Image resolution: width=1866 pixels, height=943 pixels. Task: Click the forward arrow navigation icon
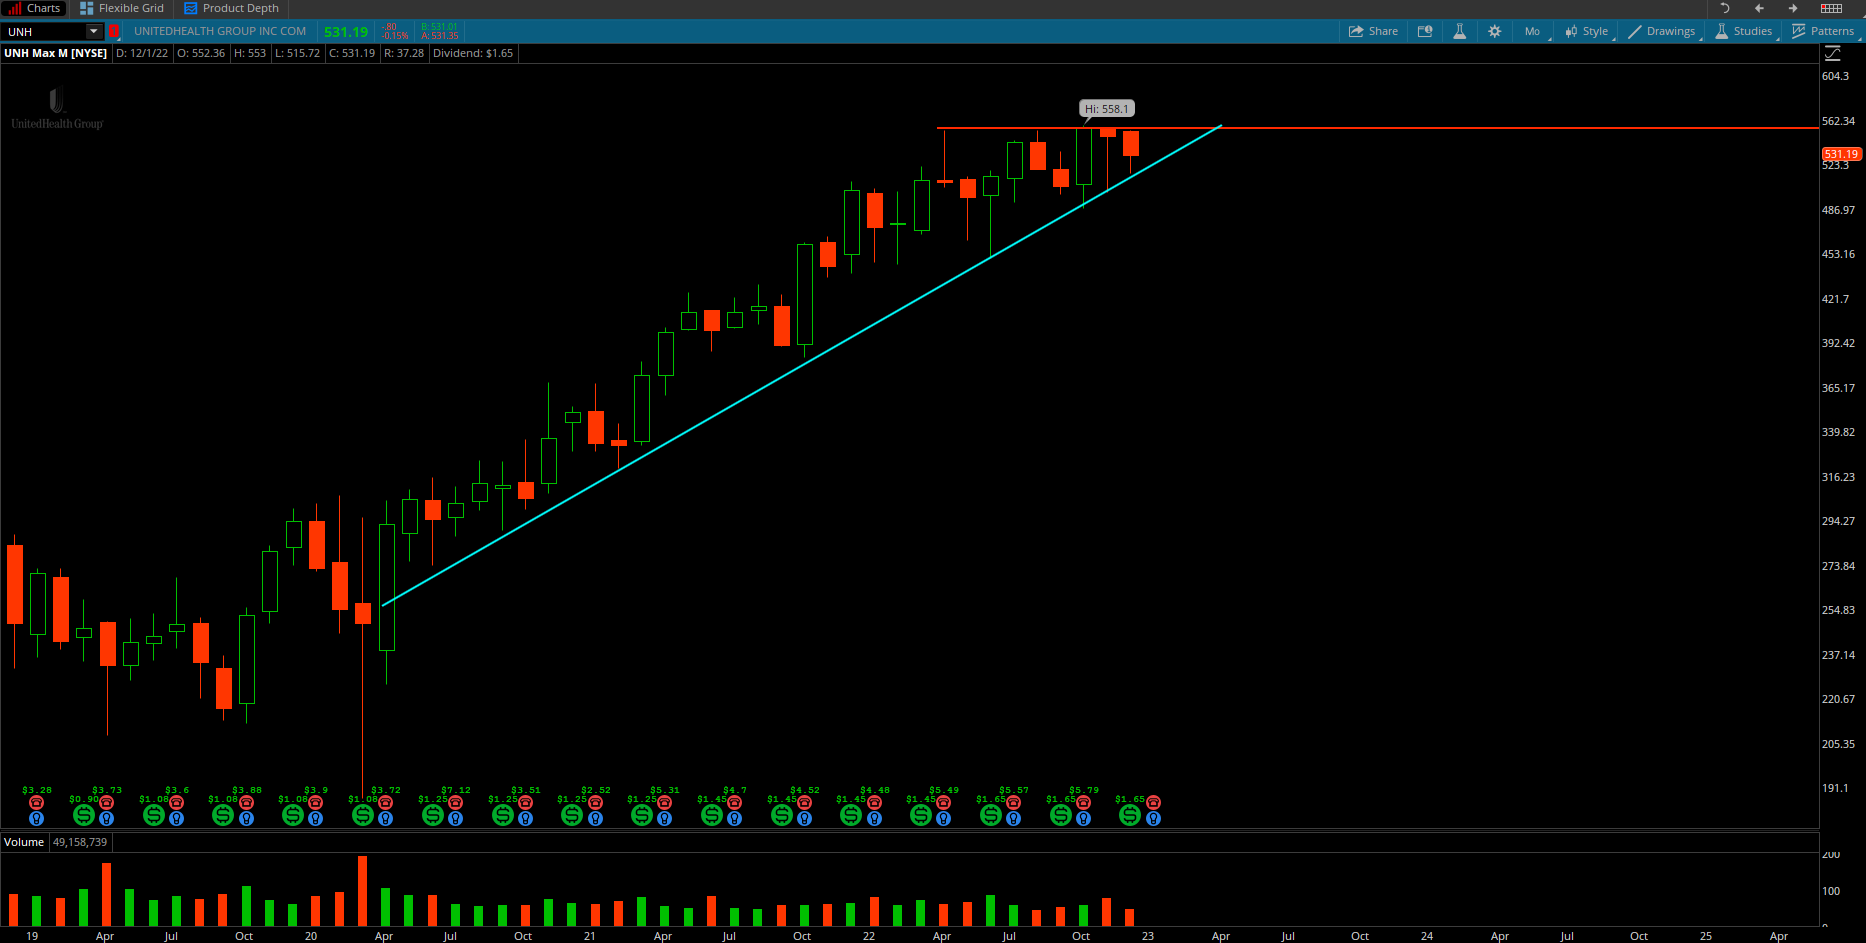point(1793,8)
